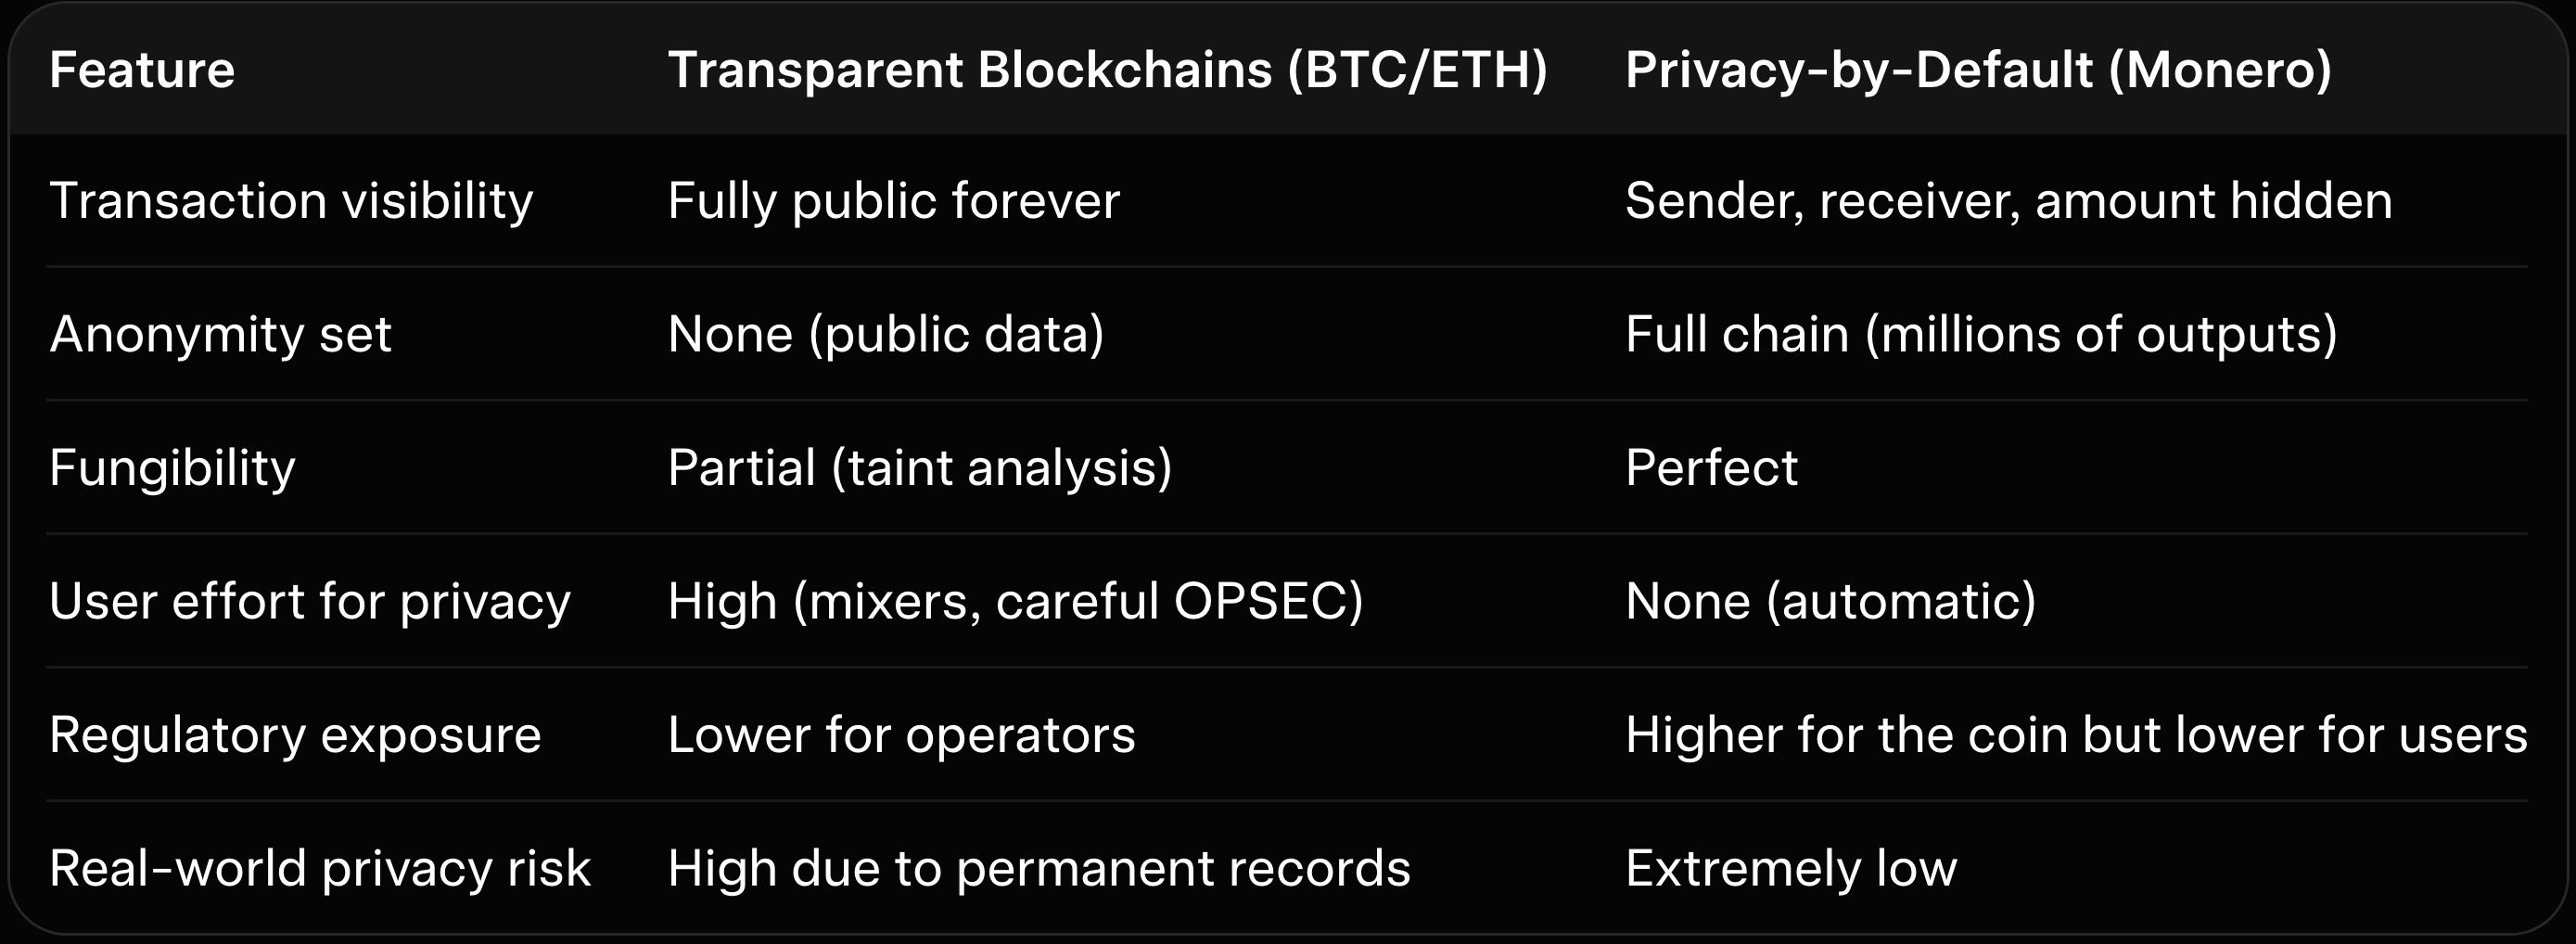
Task: Click the "Partial (taint analysis)" cell
Action: [919, 468]
